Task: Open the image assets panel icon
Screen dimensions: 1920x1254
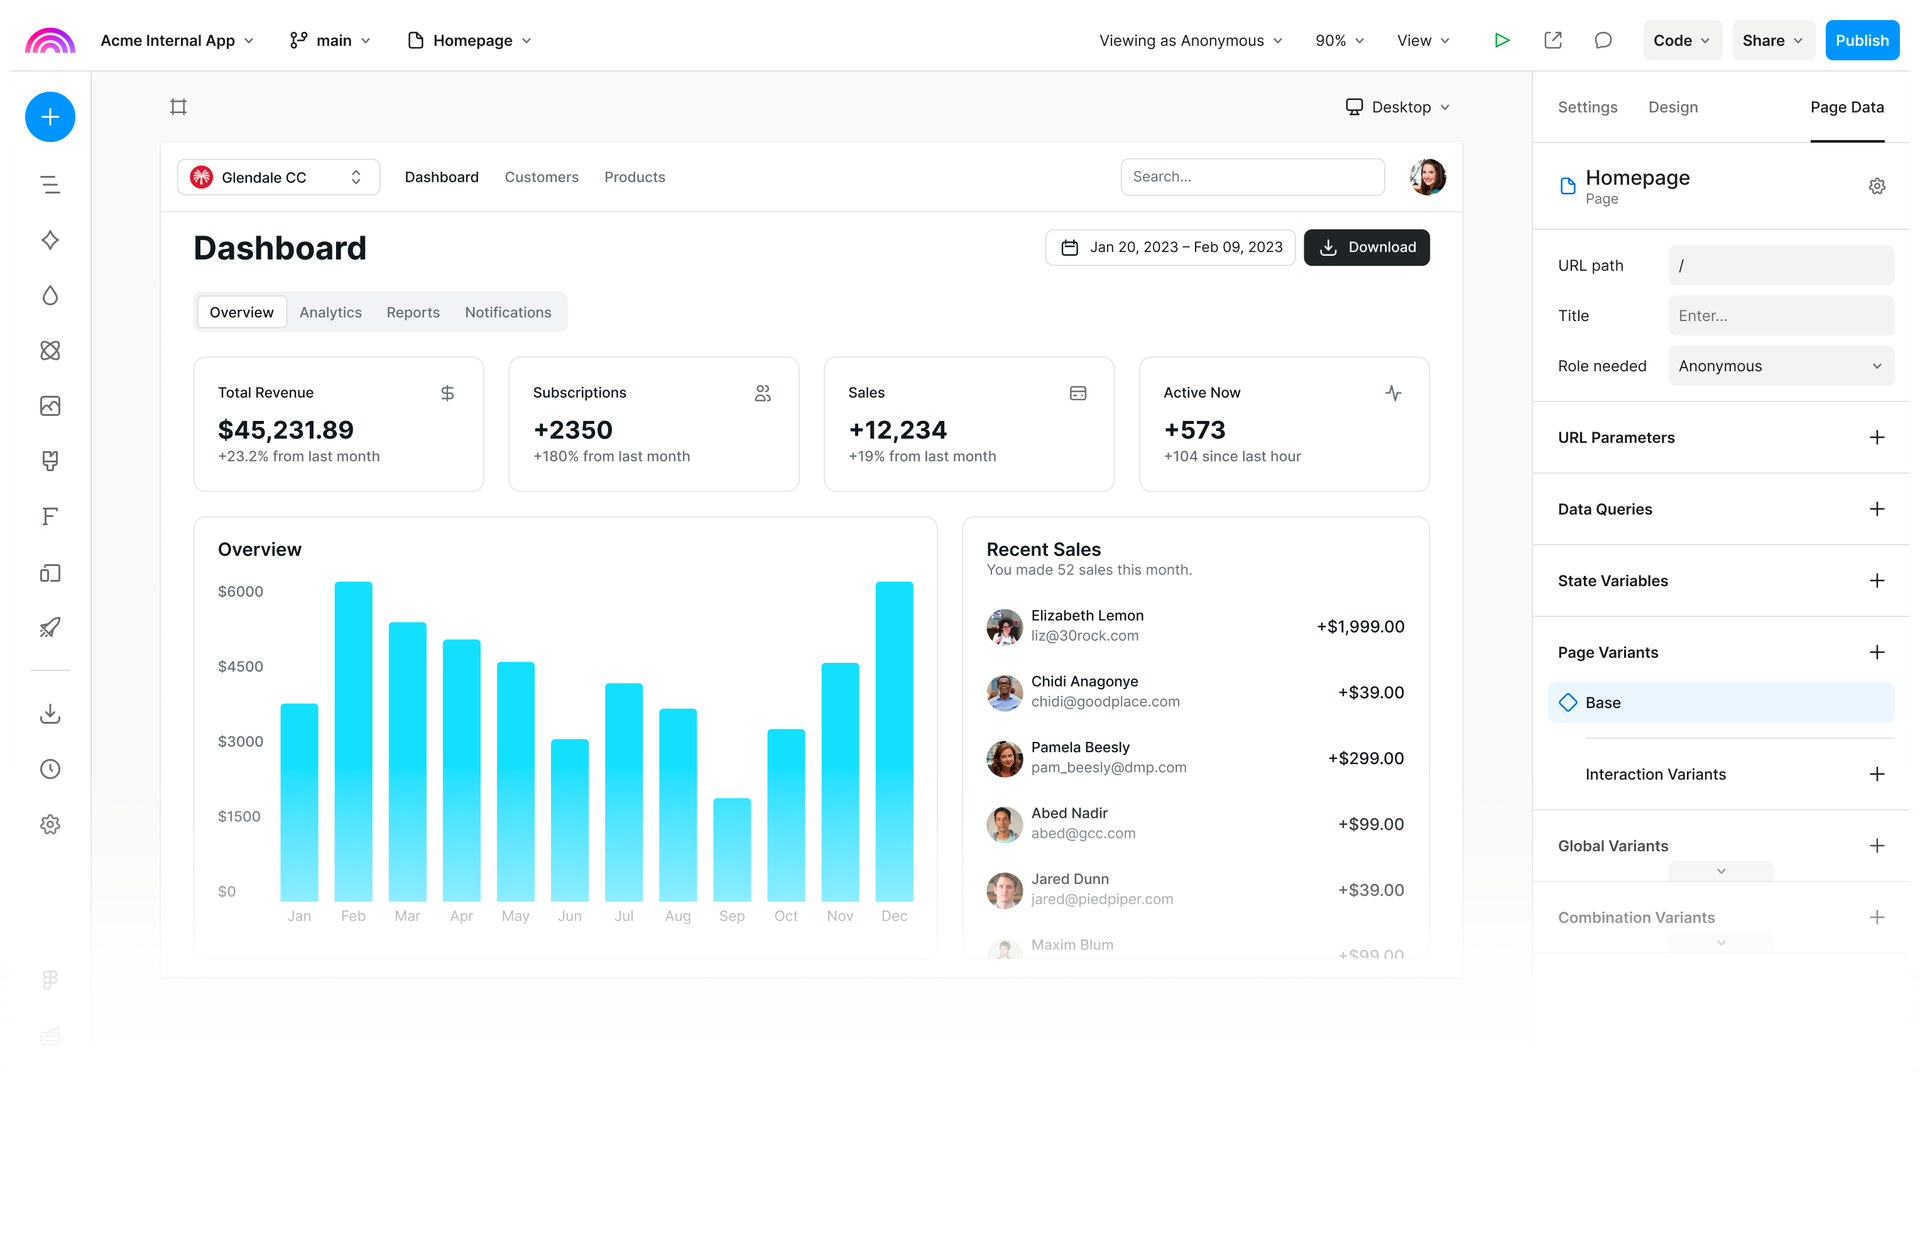Action: pos(50,406)
